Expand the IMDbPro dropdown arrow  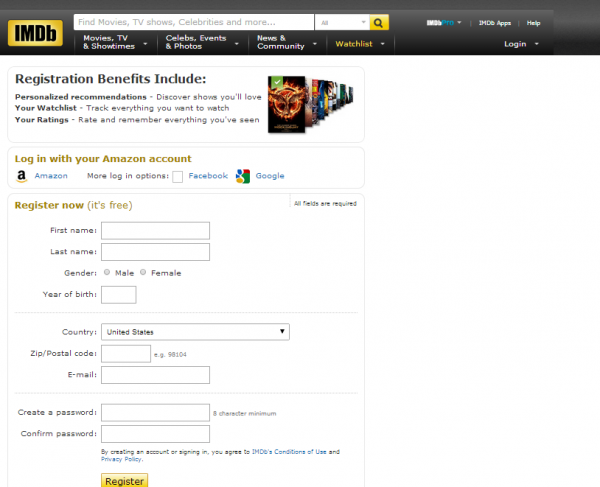(x=459, y=23)
